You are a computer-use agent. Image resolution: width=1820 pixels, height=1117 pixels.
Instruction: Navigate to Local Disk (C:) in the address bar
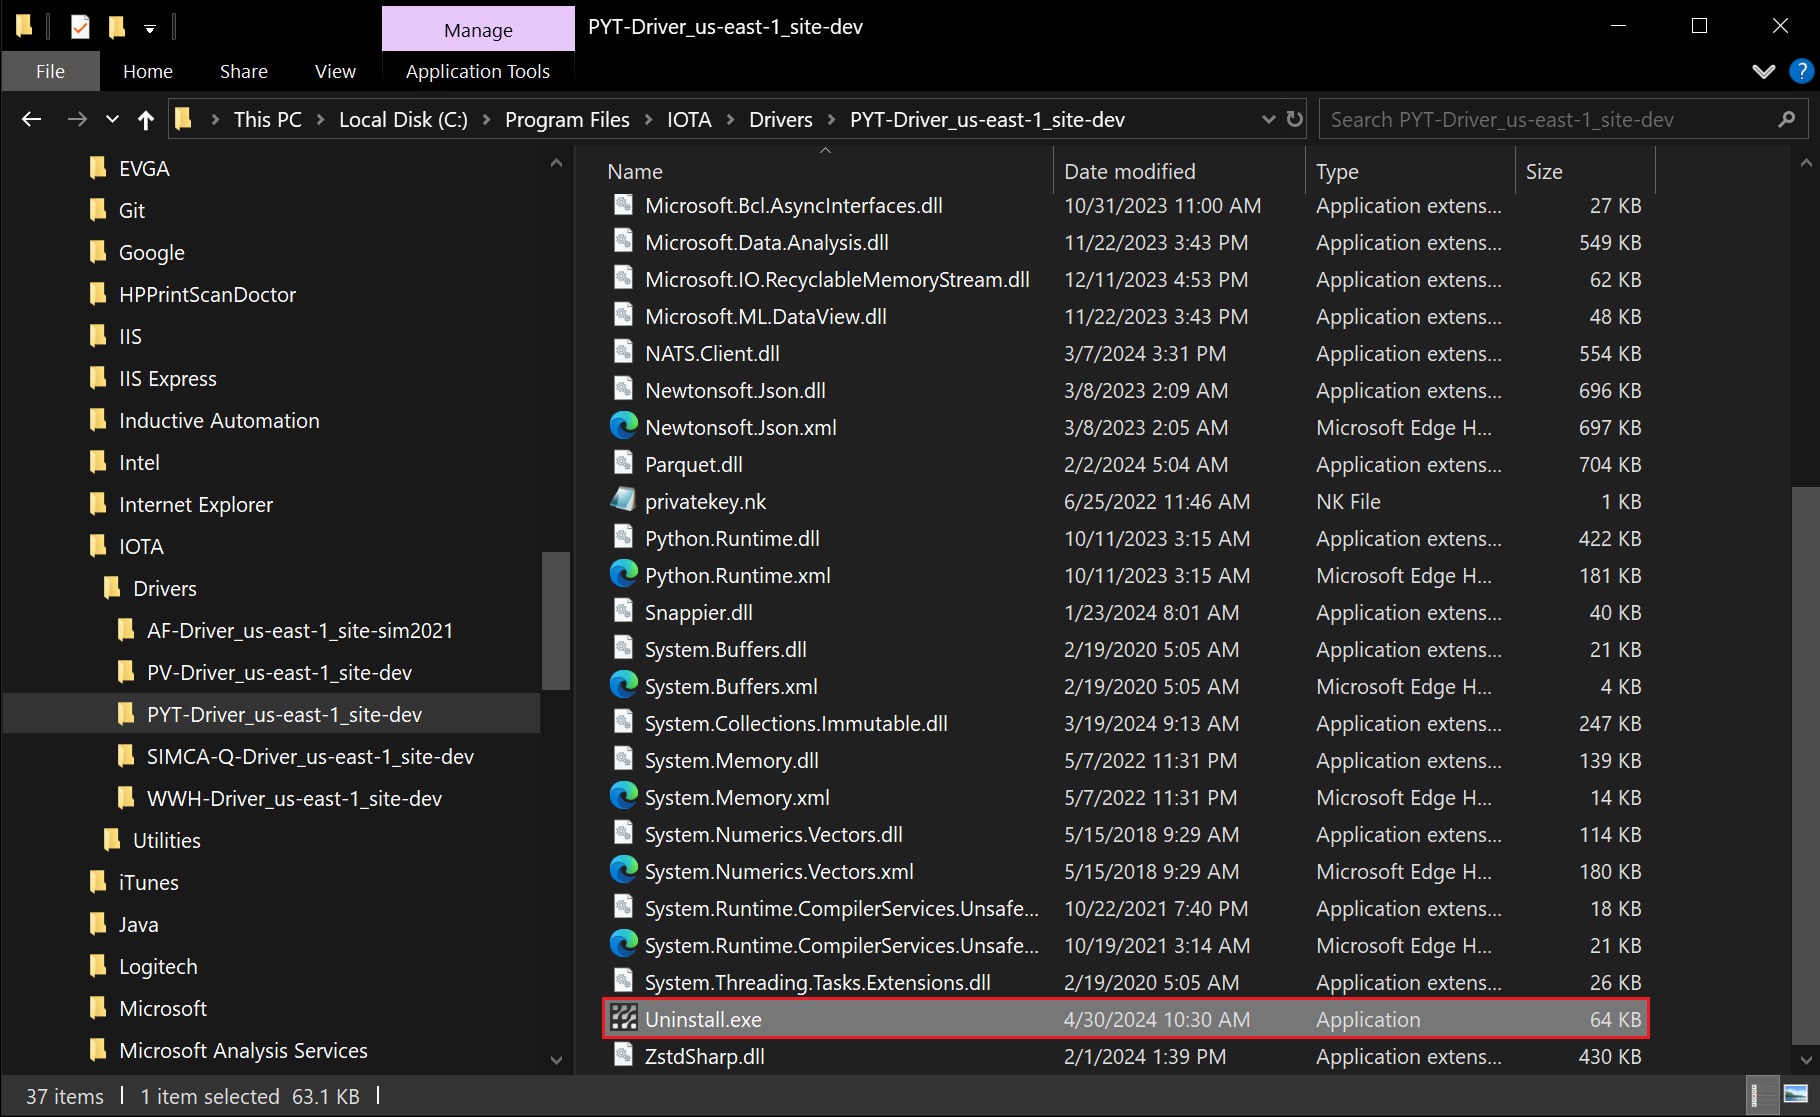pyautogui.click(x=403, y=120)
